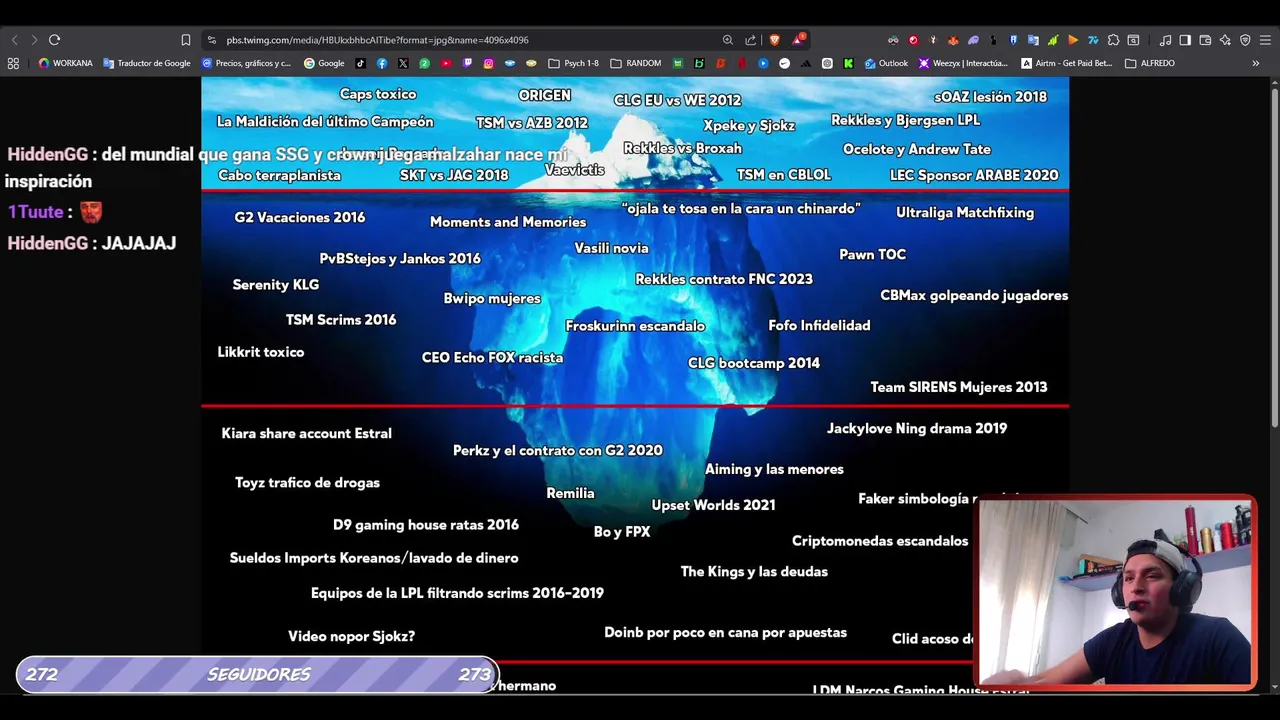Open the Kick green K bookmark
The width and height of the screenshot is (1280, 720).
pos(848,63)
